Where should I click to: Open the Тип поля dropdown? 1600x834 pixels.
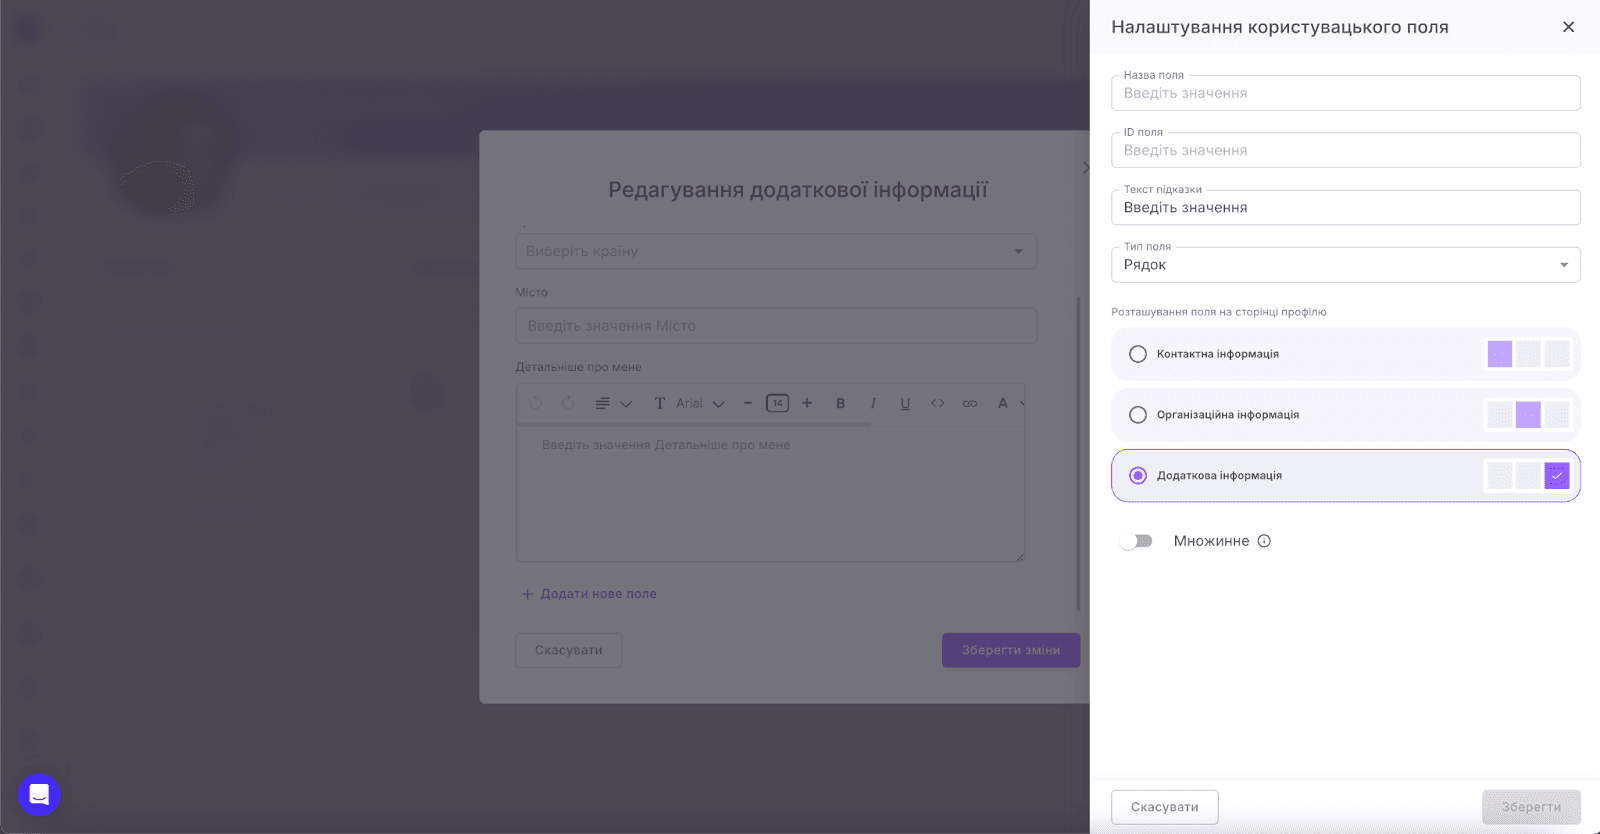coord(1346,265)
